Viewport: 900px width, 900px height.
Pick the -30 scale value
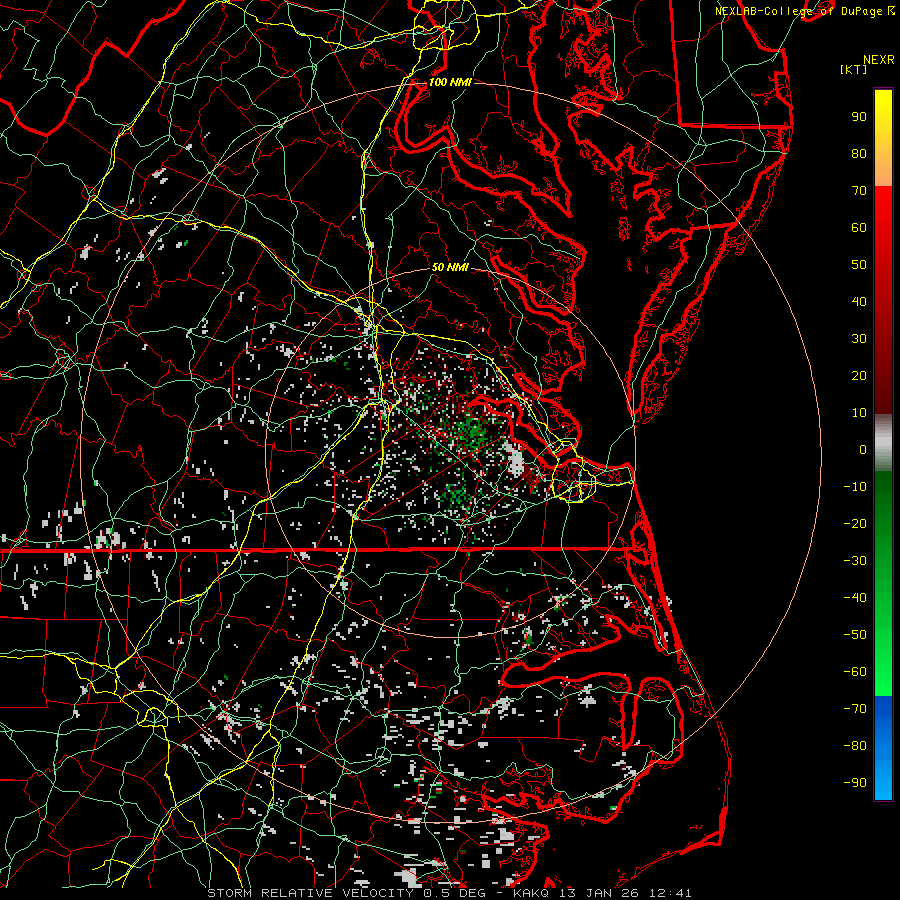pos(855,561)
